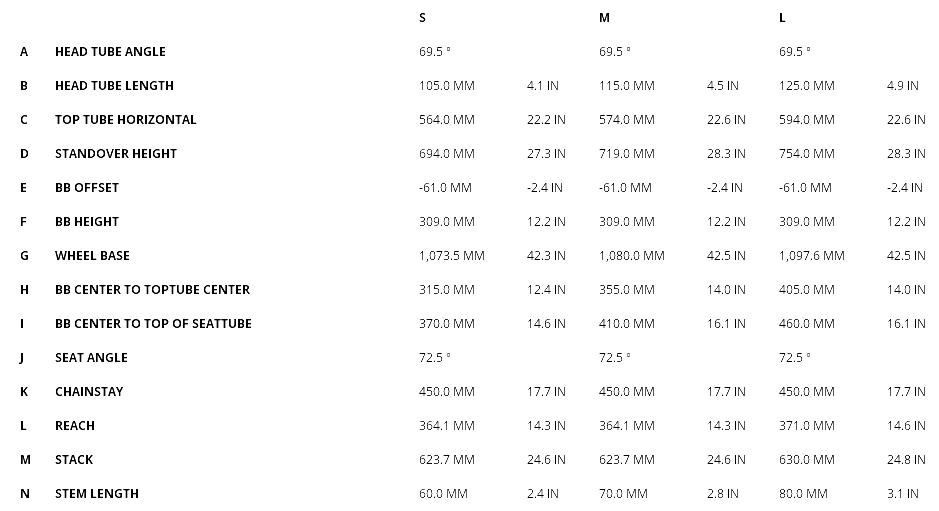This screenshot has height=511, width=939.
Task: Select the BB CENTER TO TOPTUBE CENTER label
Action: coord(152,289)
